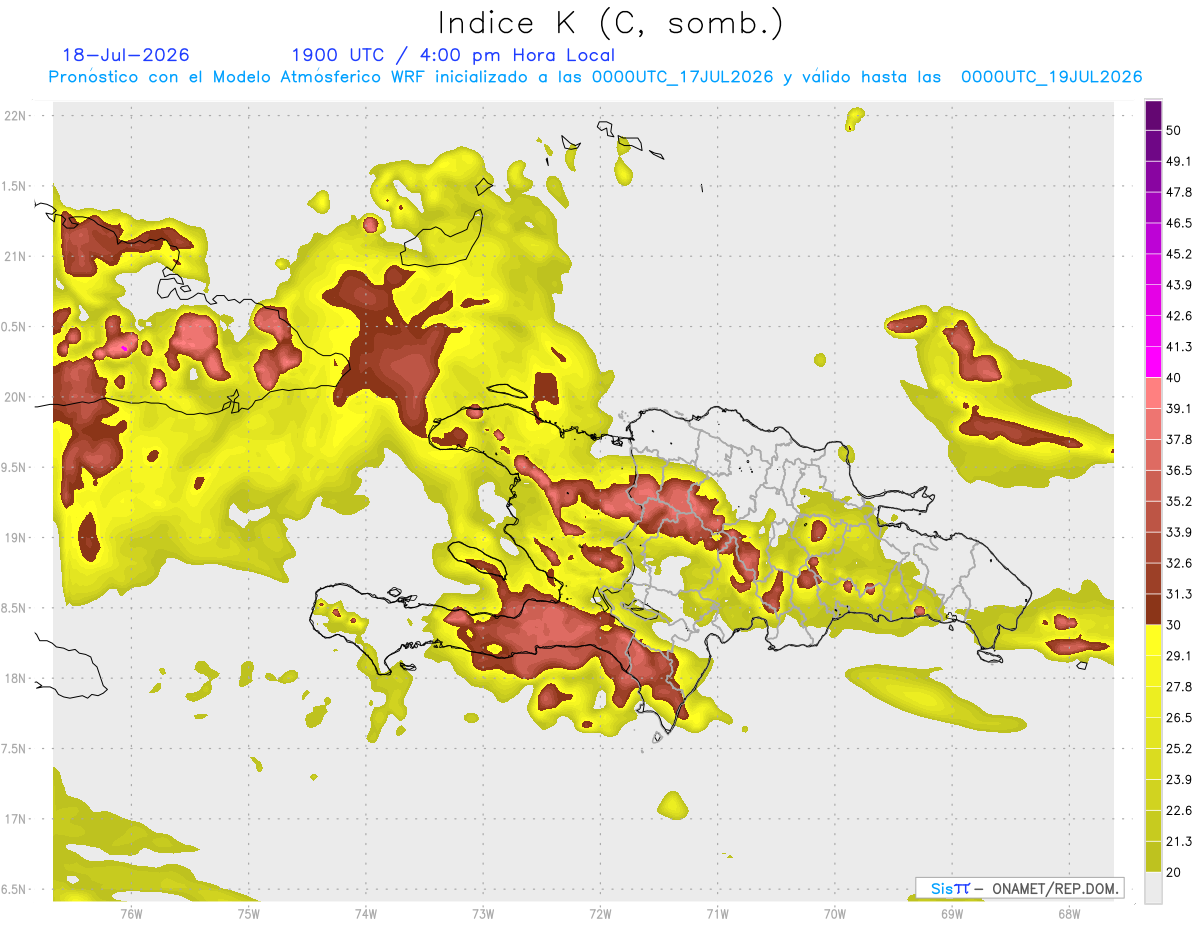The width and height of the screenshot is (1200, 927).
Task: Click the "33.9" colorbar value
Action: pyautogui.click(x=1179, y=532)
